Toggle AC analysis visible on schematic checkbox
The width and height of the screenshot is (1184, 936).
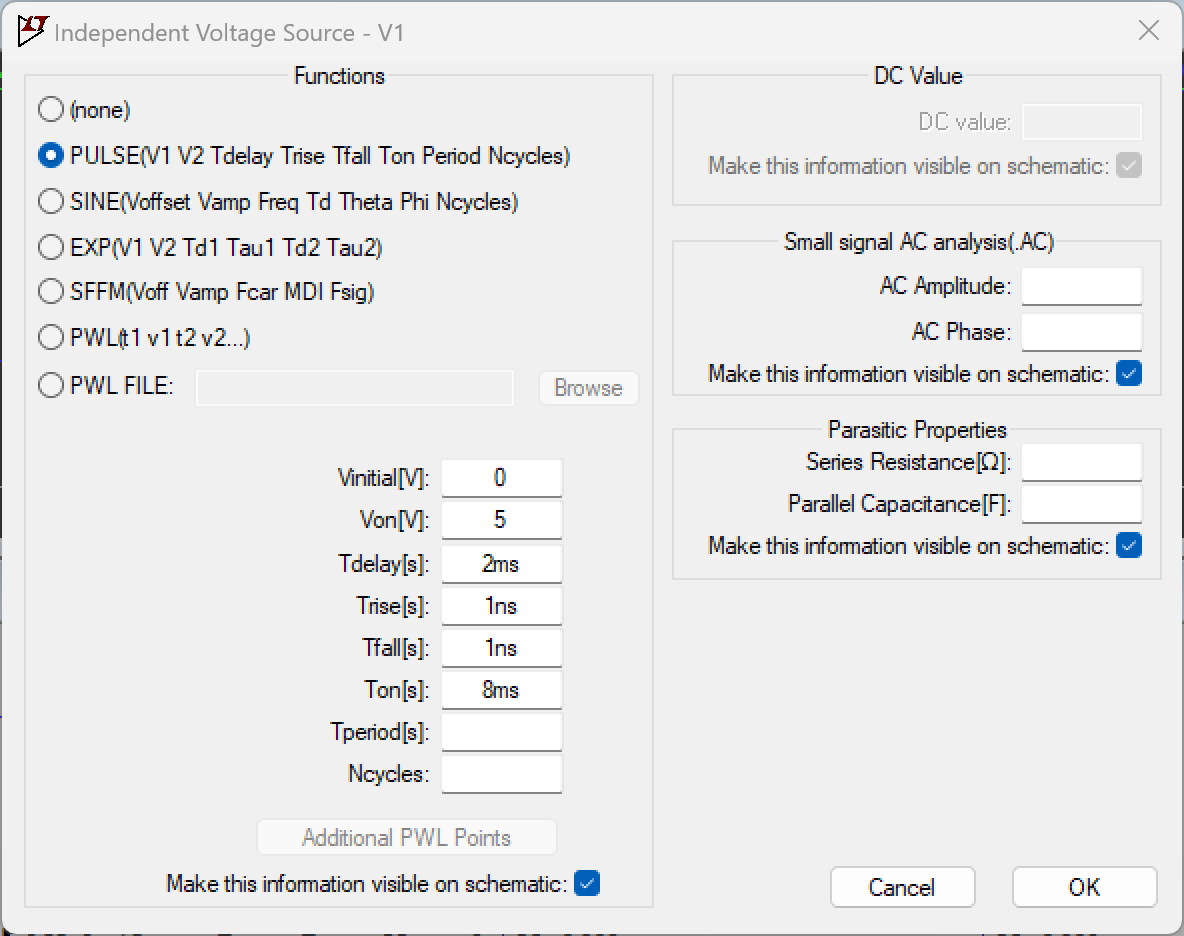click(x=1129, y=373)
